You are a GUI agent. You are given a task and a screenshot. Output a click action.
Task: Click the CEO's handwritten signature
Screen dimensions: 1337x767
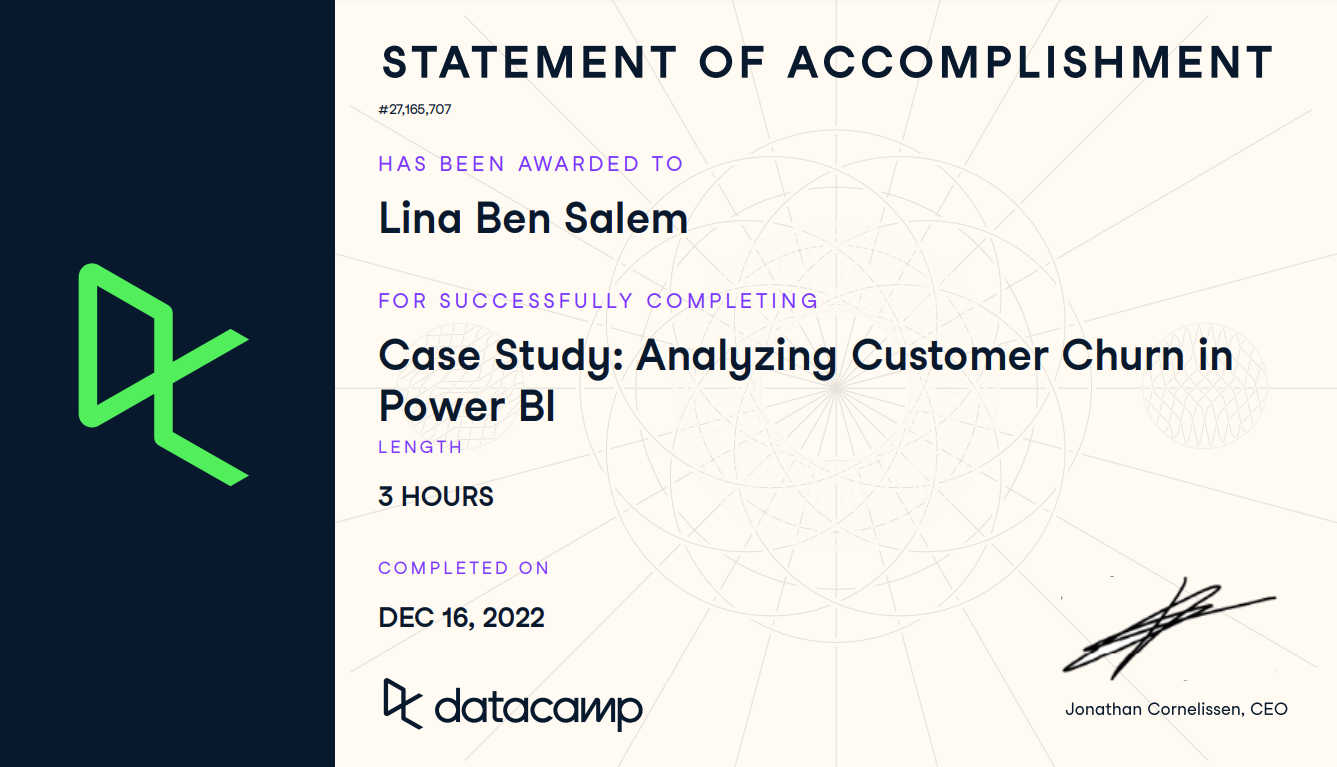coord(1168,627)
